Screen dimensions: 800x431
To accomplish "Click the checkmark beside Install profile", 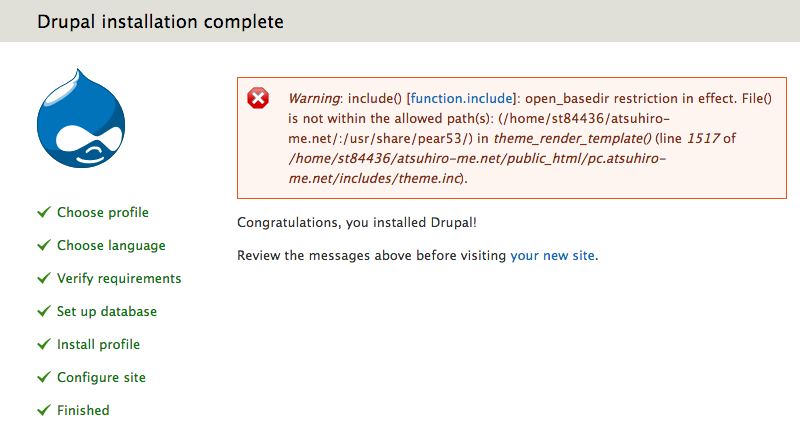I will coord(43,344).
